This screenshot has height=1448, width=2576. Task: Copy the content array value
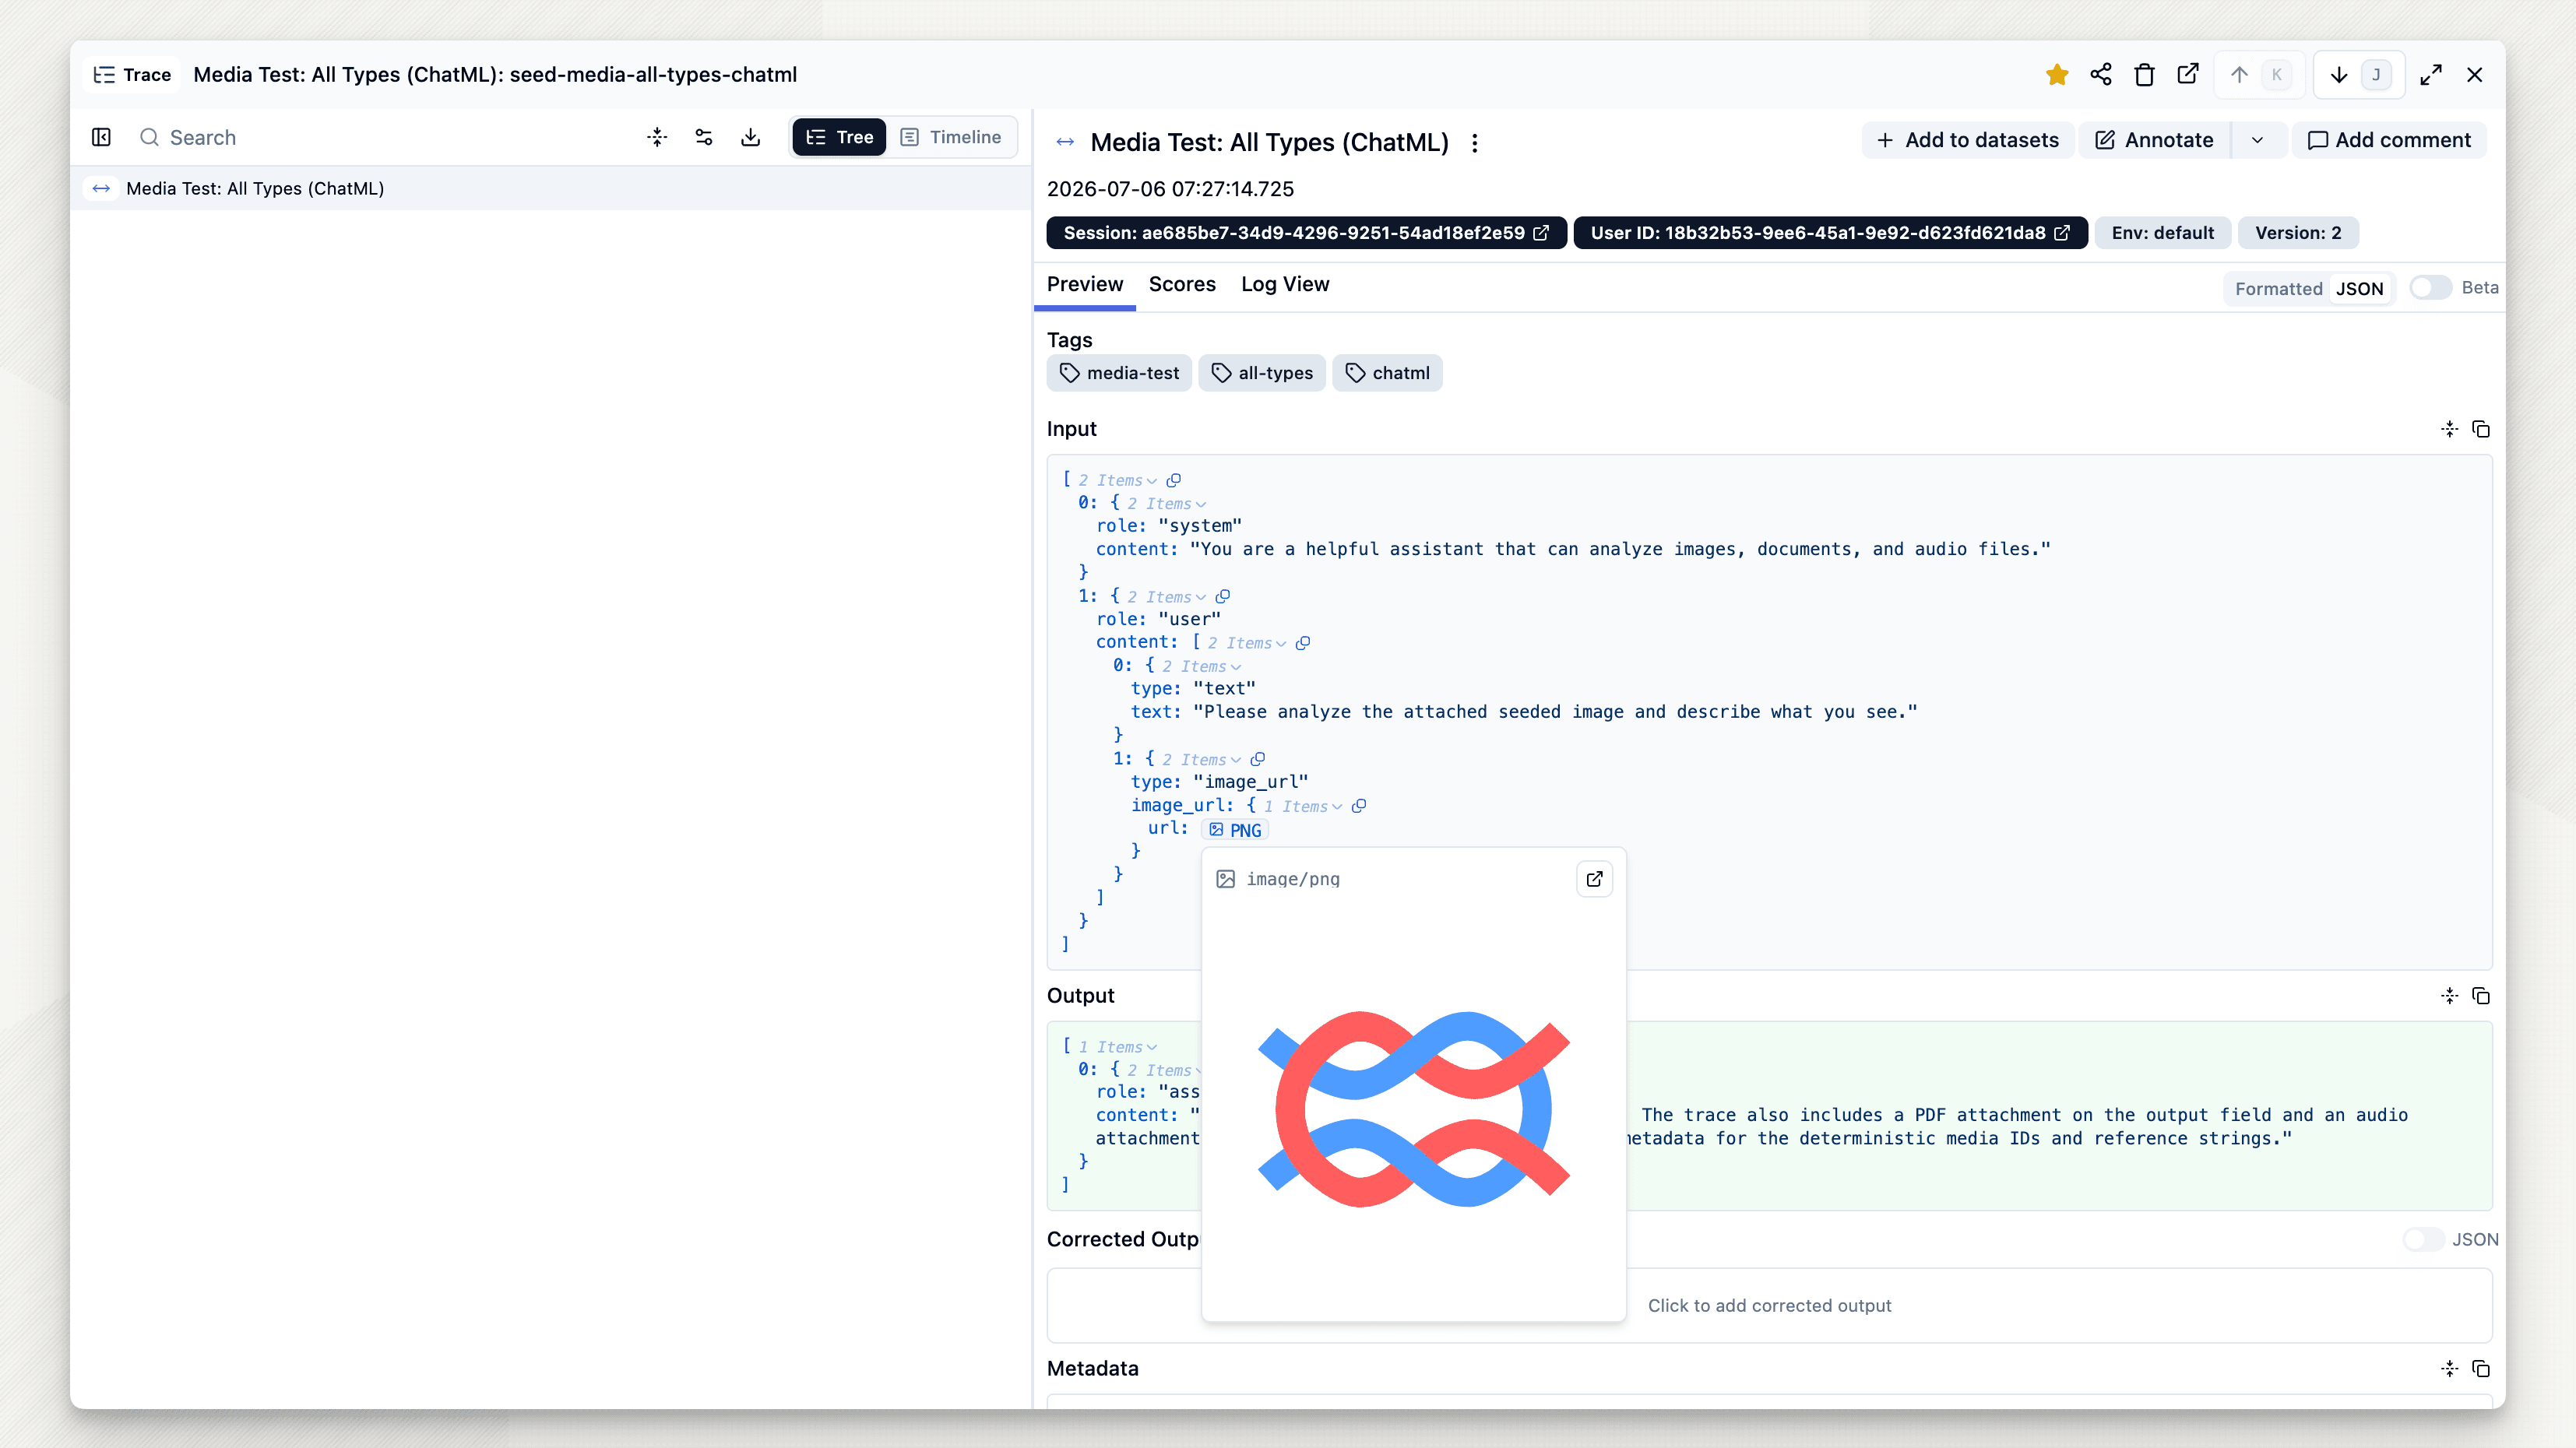click(x=1303, y=643)
